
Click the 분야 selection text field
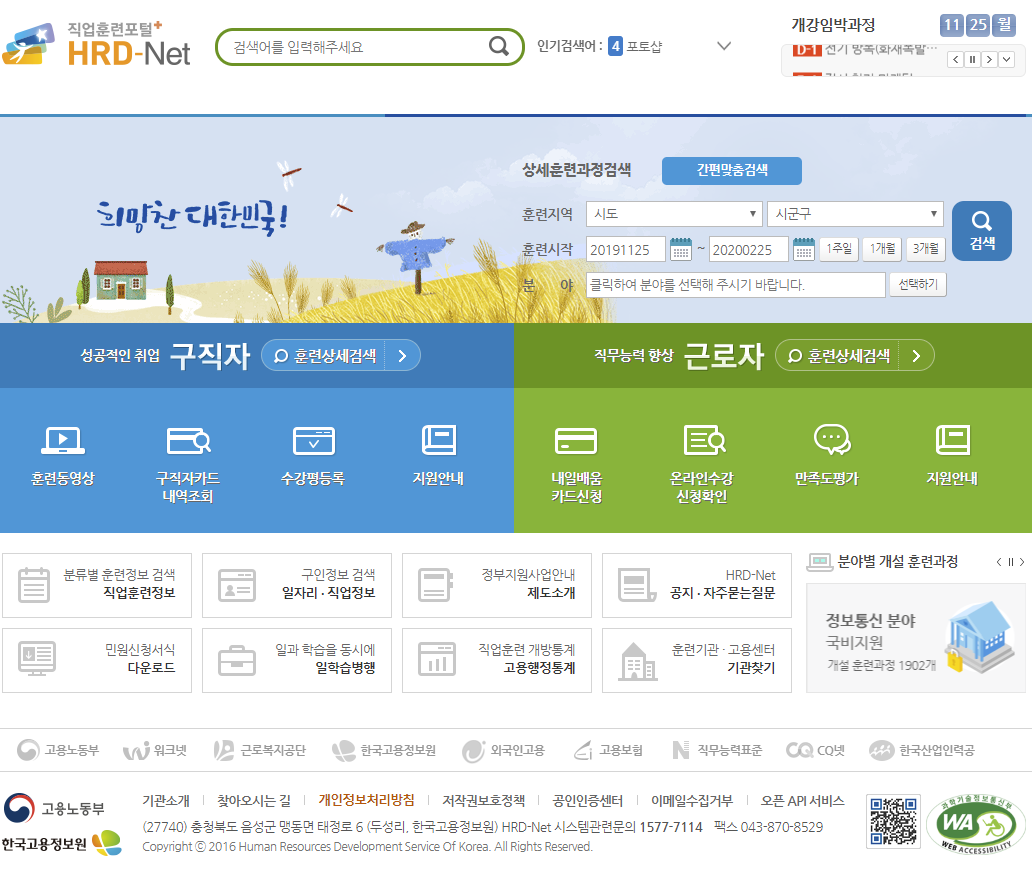pyautogui.click(x=735, y=285)
